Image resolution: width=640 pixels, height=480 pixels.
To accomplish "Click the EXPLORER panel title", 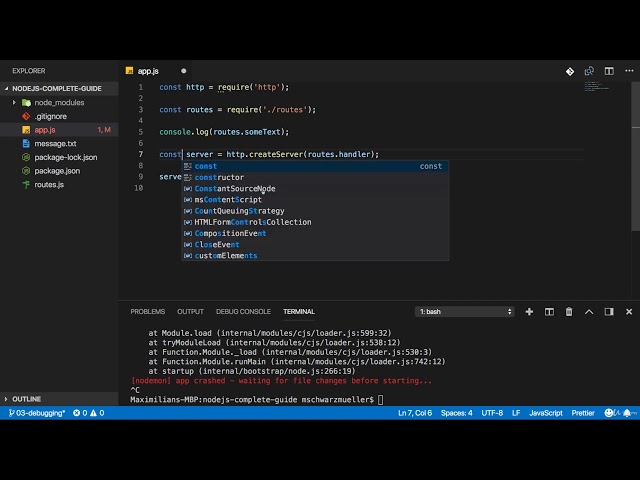I will click(x=29, y=71).
